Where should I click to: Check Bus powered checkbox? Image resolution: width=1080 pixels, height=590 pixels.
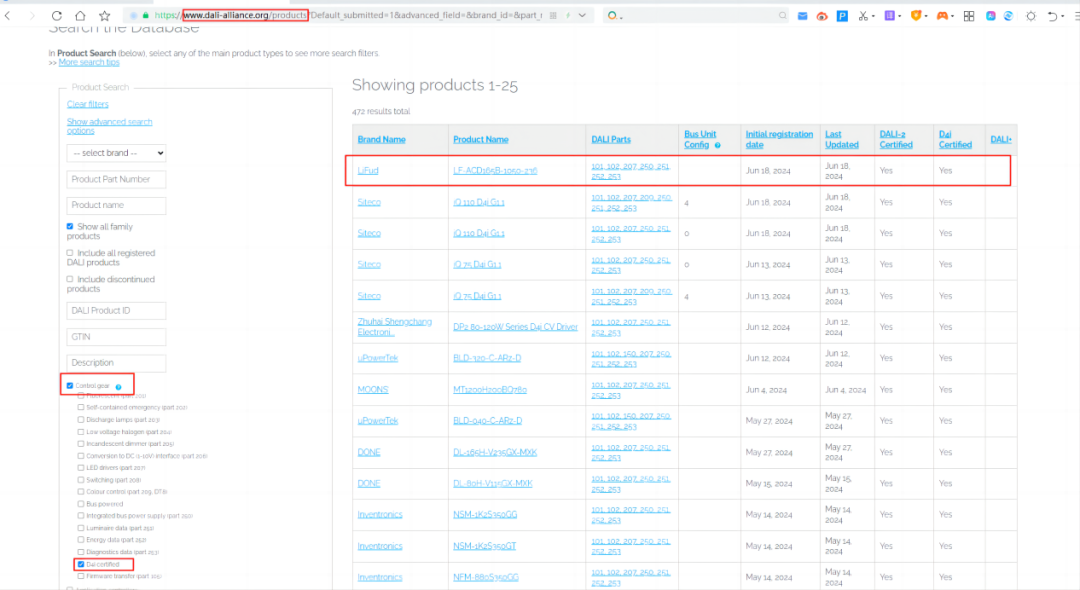click(x=81, y=504)
